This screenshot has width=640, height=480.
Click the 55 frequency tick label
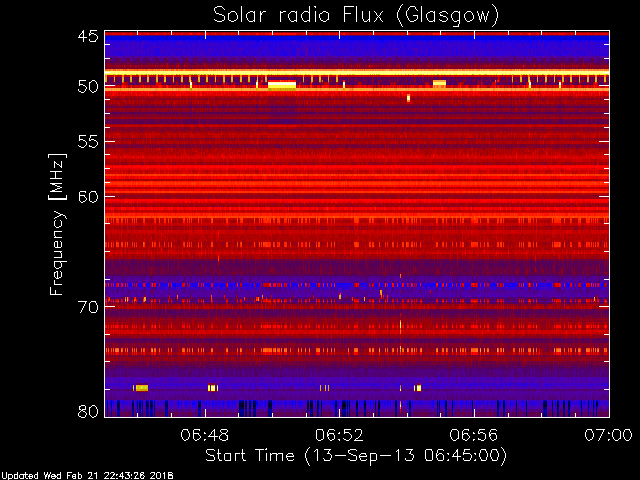pos(88,142)
